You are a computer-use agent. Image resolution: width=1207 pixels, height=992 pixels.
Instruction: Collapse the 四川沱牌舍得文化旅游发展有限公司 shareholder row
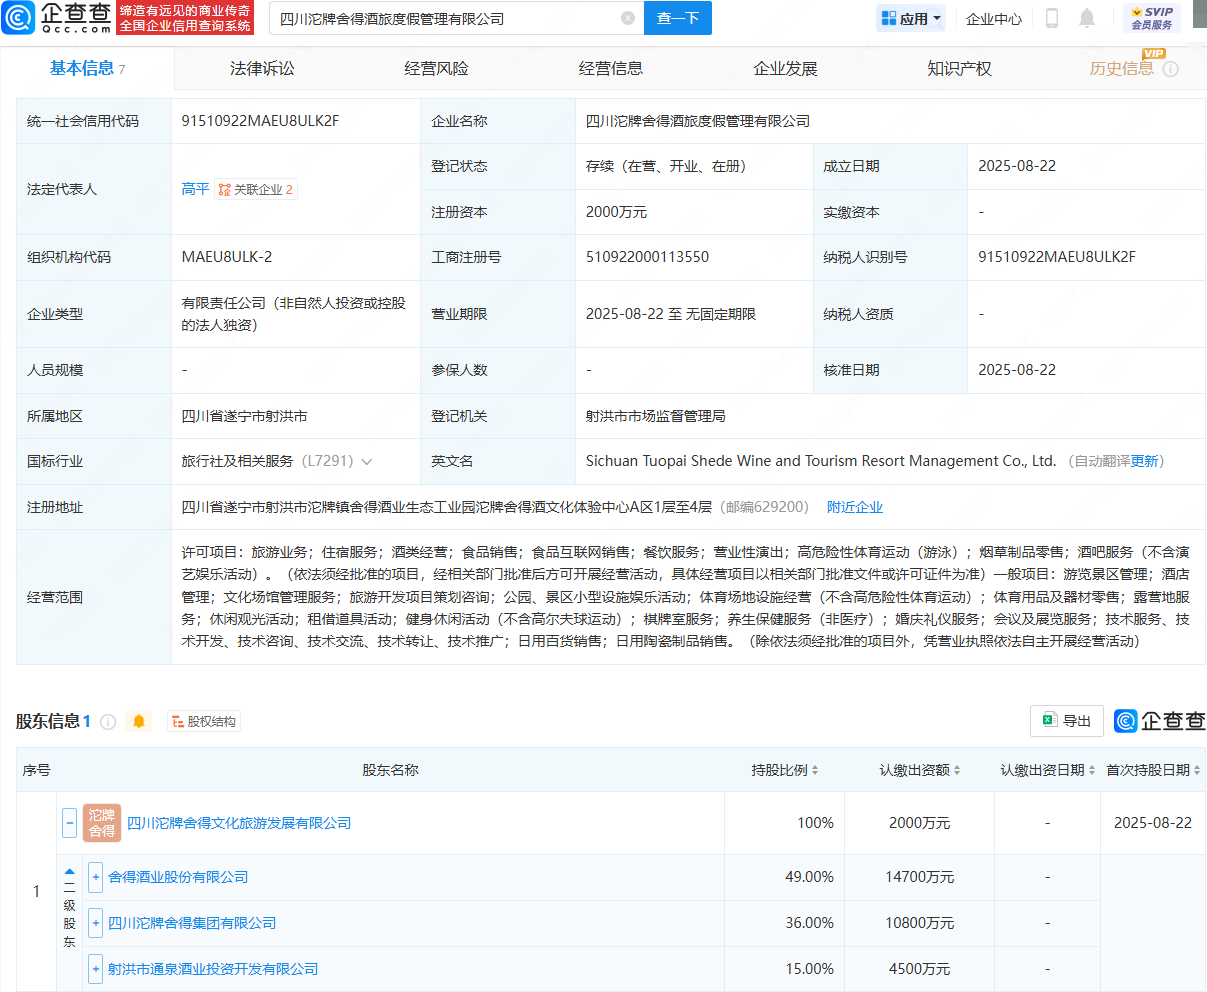coord(70,823)
